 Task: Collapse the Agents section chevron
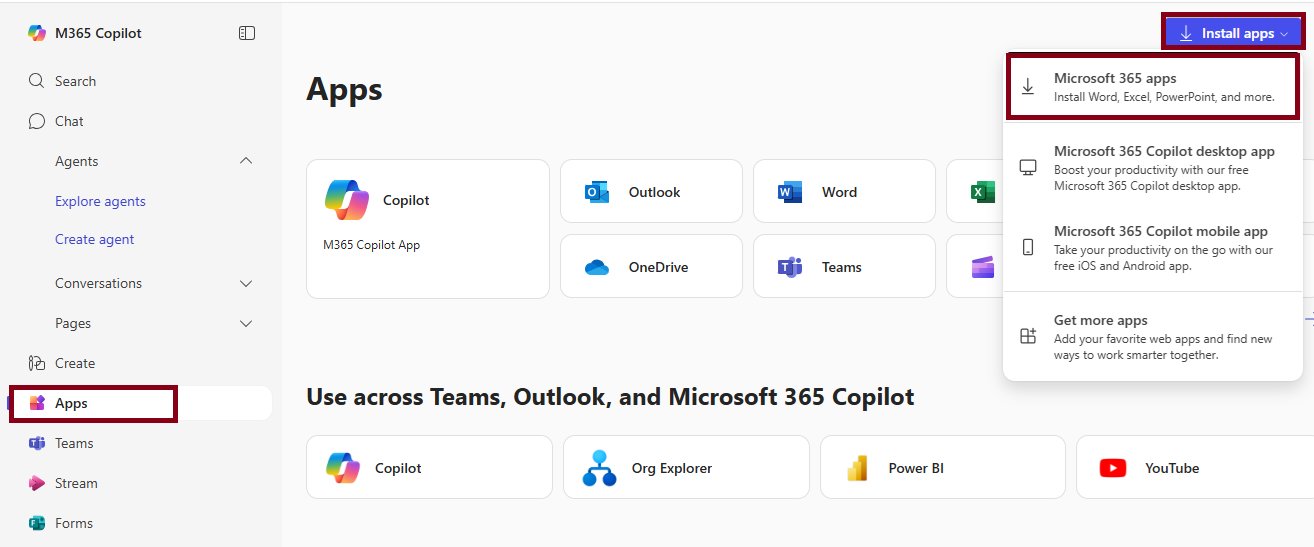246,161
